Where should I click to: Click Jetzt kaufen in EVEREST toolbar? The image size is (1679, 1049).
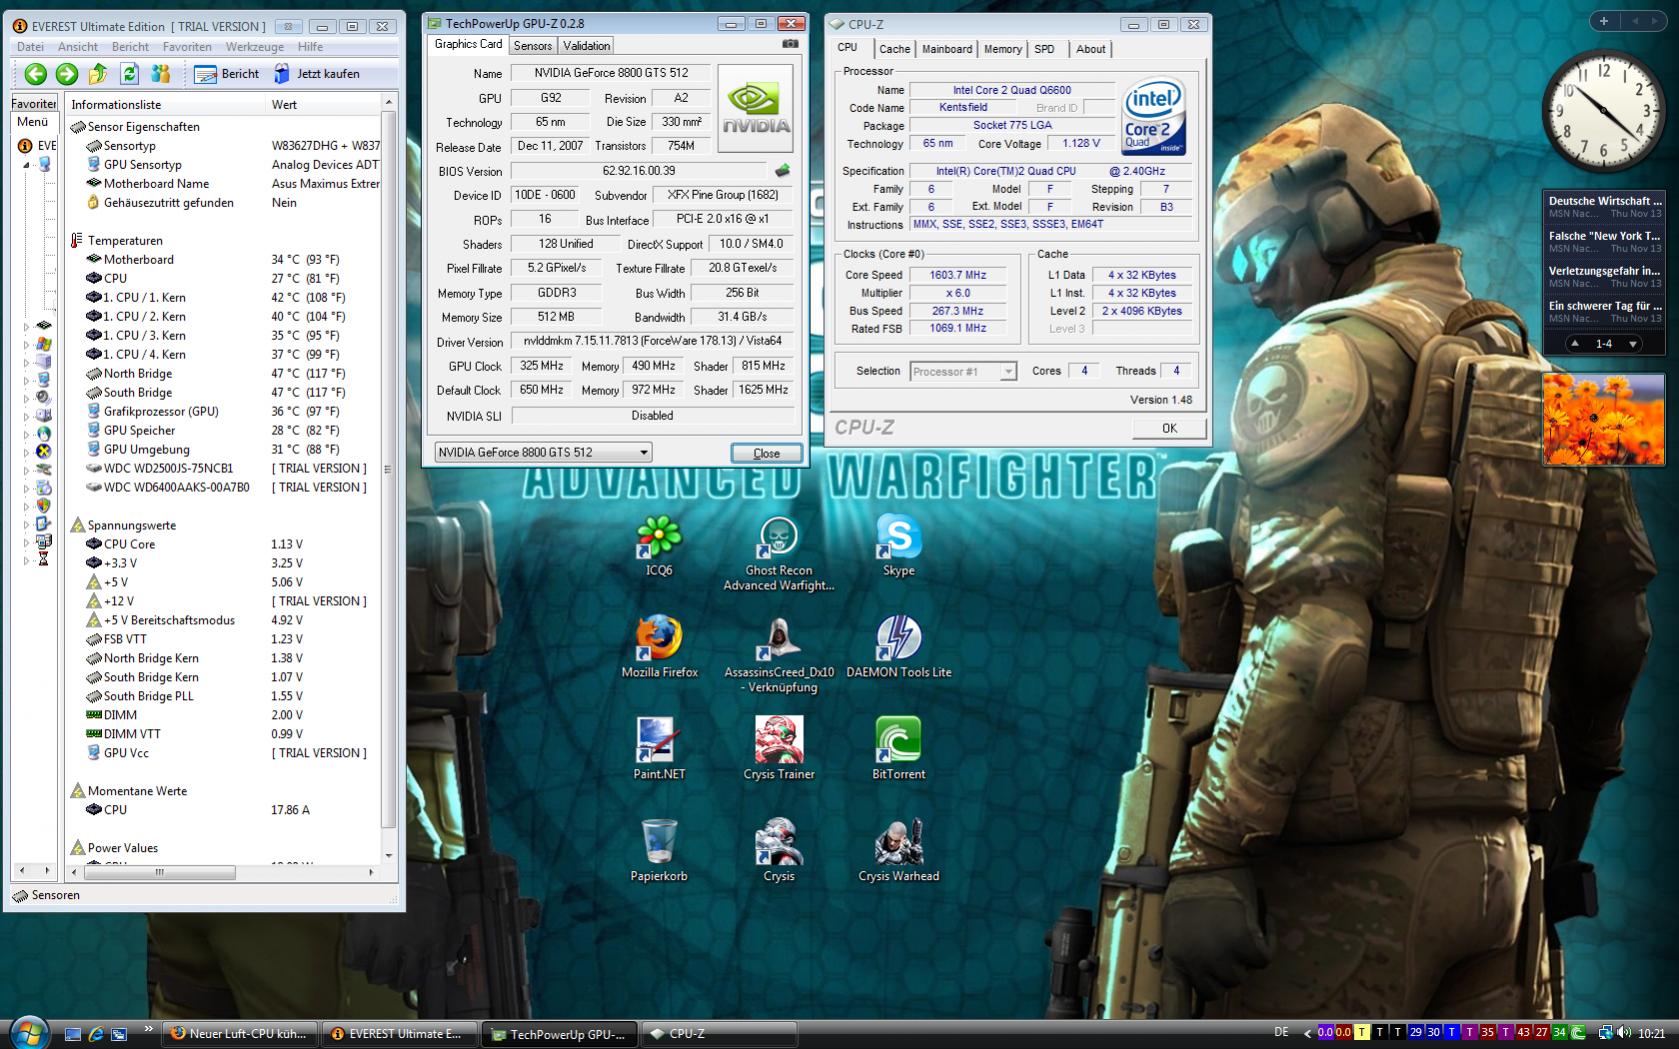click(316, 74)
